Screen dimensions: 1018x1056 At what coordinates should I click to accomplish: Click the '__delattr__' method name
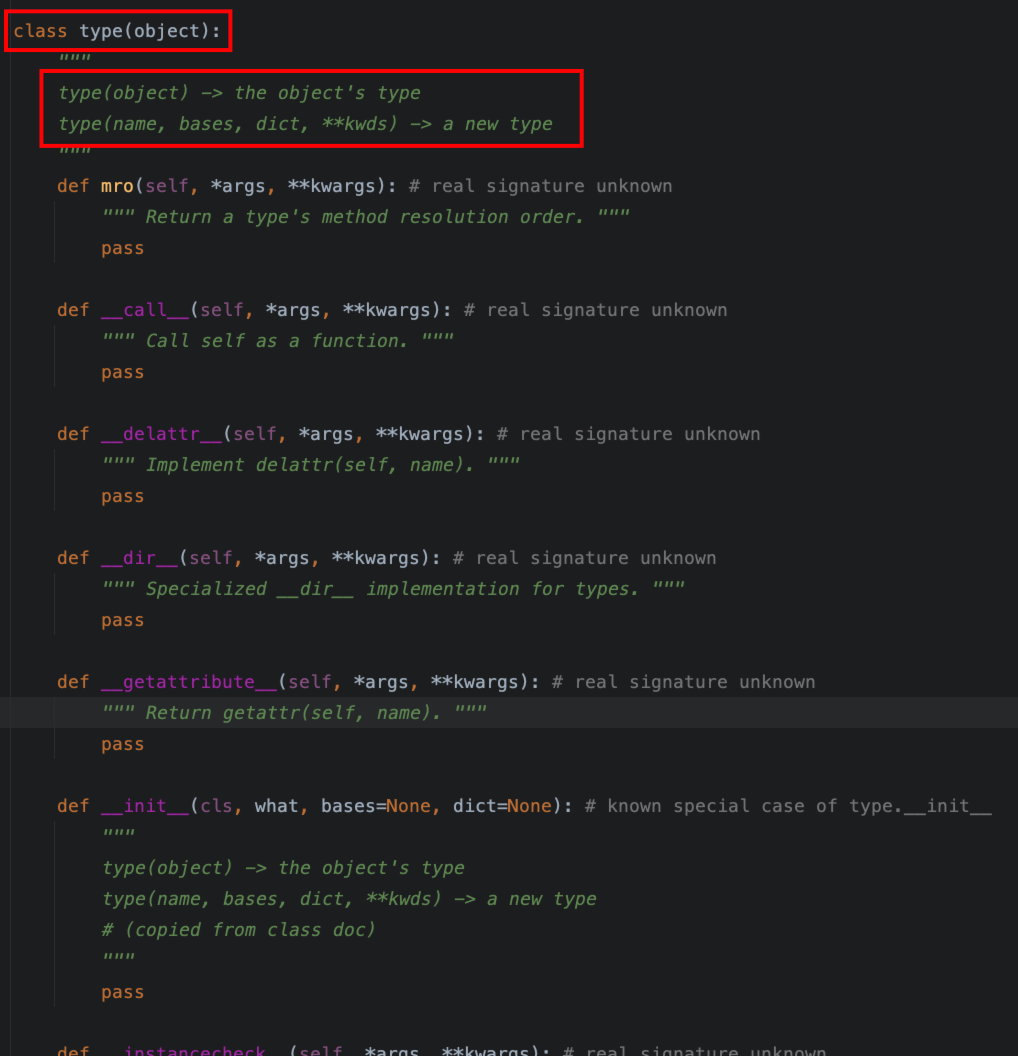pyautogui.click(x=162, y=434)
